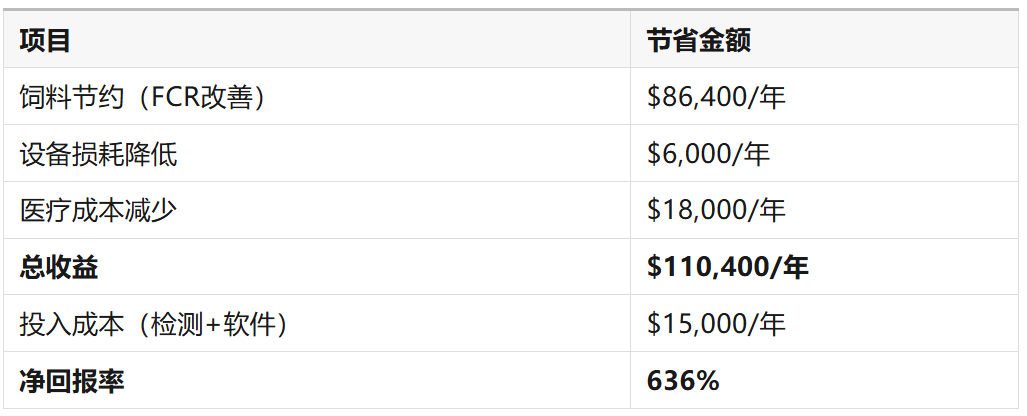The width and height of the screenshot is (1027, 416).
Task: Select the bold $110,400/年 total value
Action: 728,268
